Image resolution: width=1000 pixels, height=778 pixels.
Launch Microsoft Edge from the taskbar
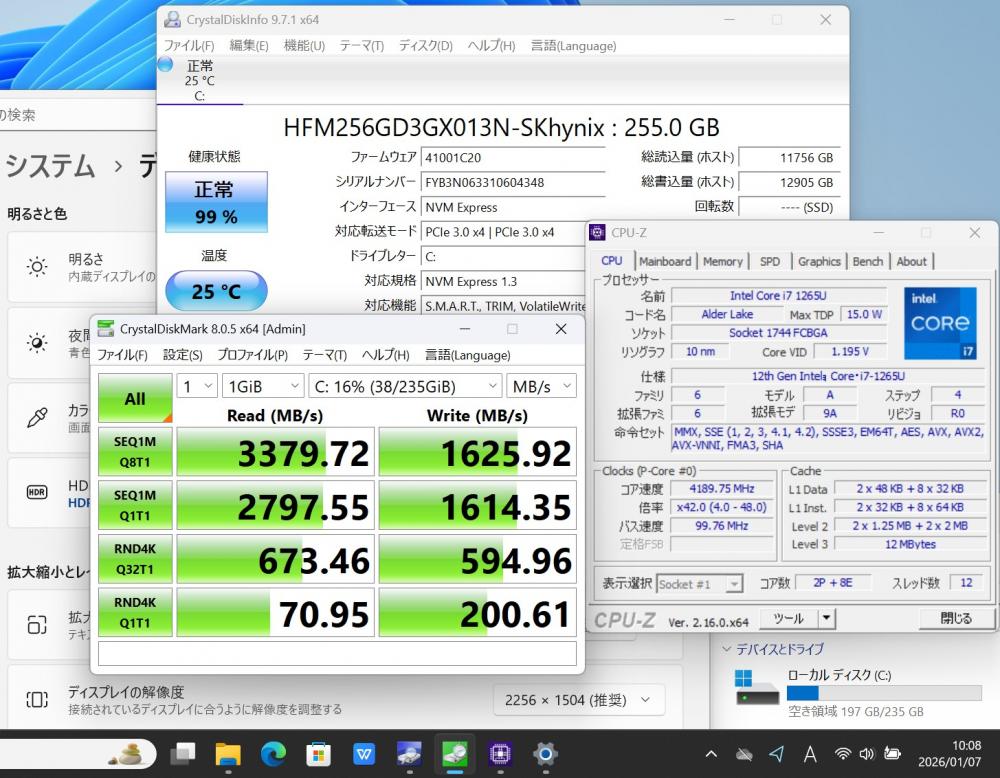273,753
